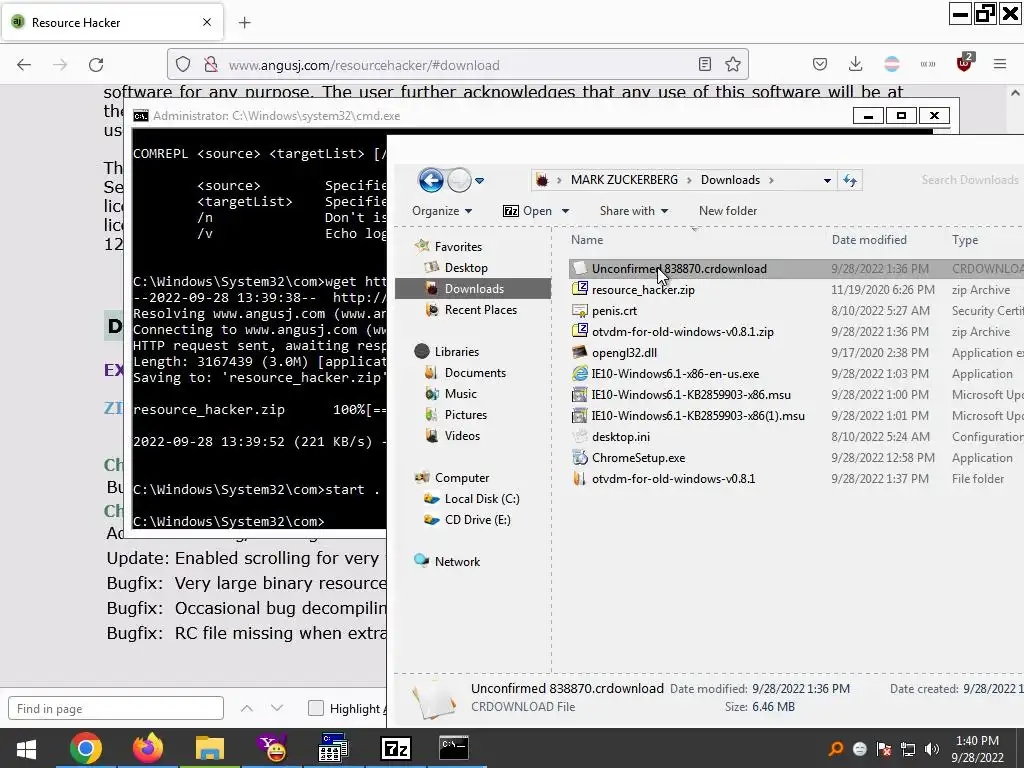Open File Explorer from taskbar

pos(210,748)
